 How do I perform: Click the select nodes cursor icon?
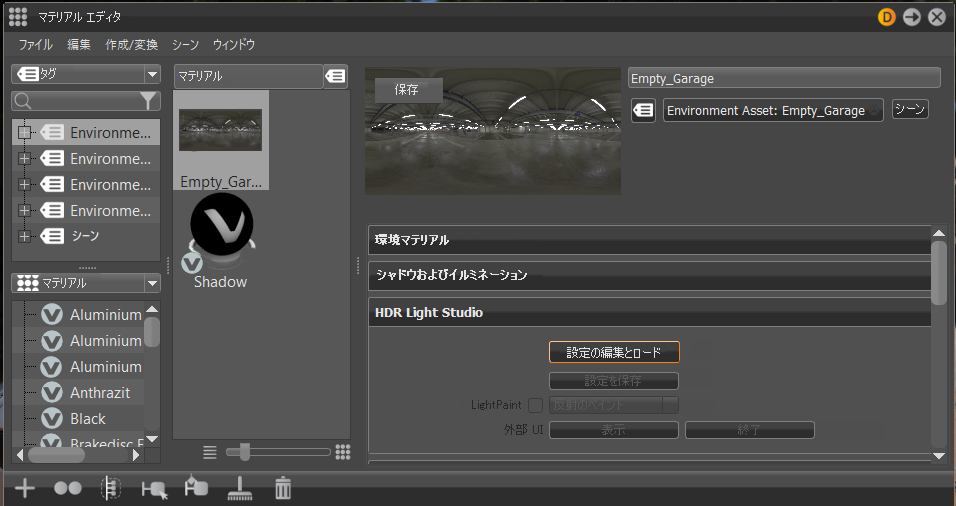[x=154, y=489]
